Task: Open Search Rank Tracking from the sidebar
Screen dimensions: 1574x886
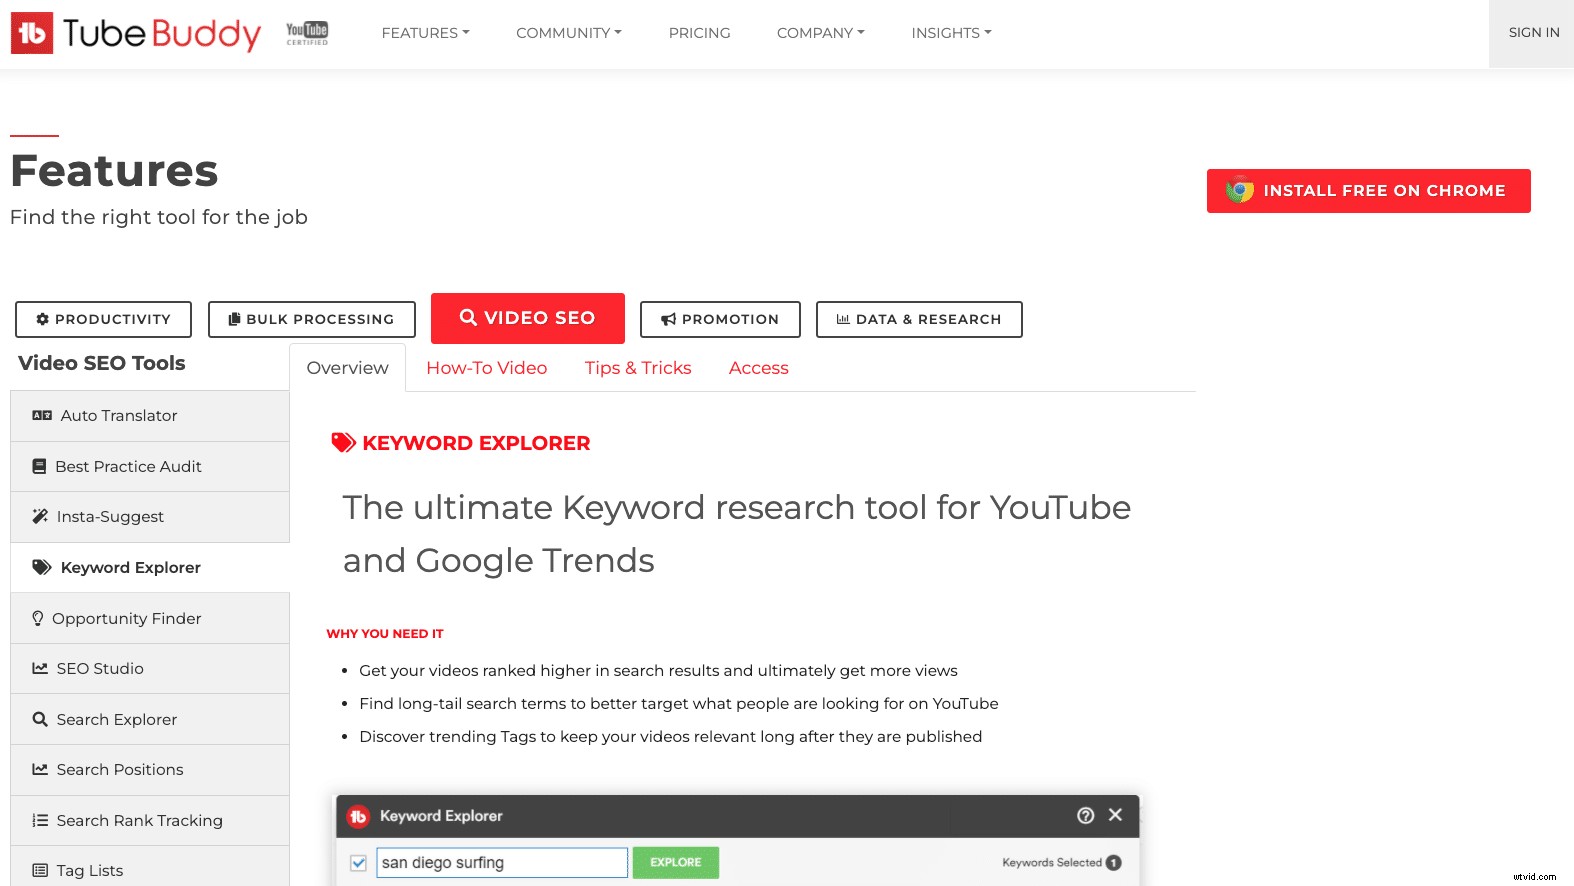Action: click(x=150, y=820)
